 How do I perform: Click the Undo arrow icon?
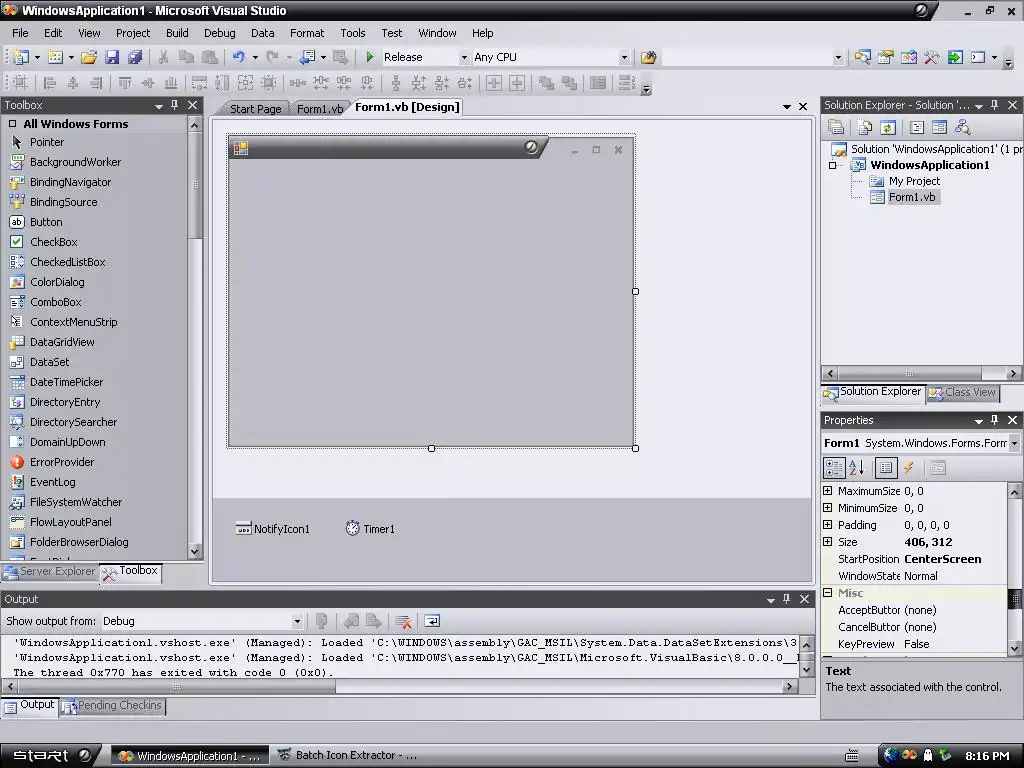238,57
